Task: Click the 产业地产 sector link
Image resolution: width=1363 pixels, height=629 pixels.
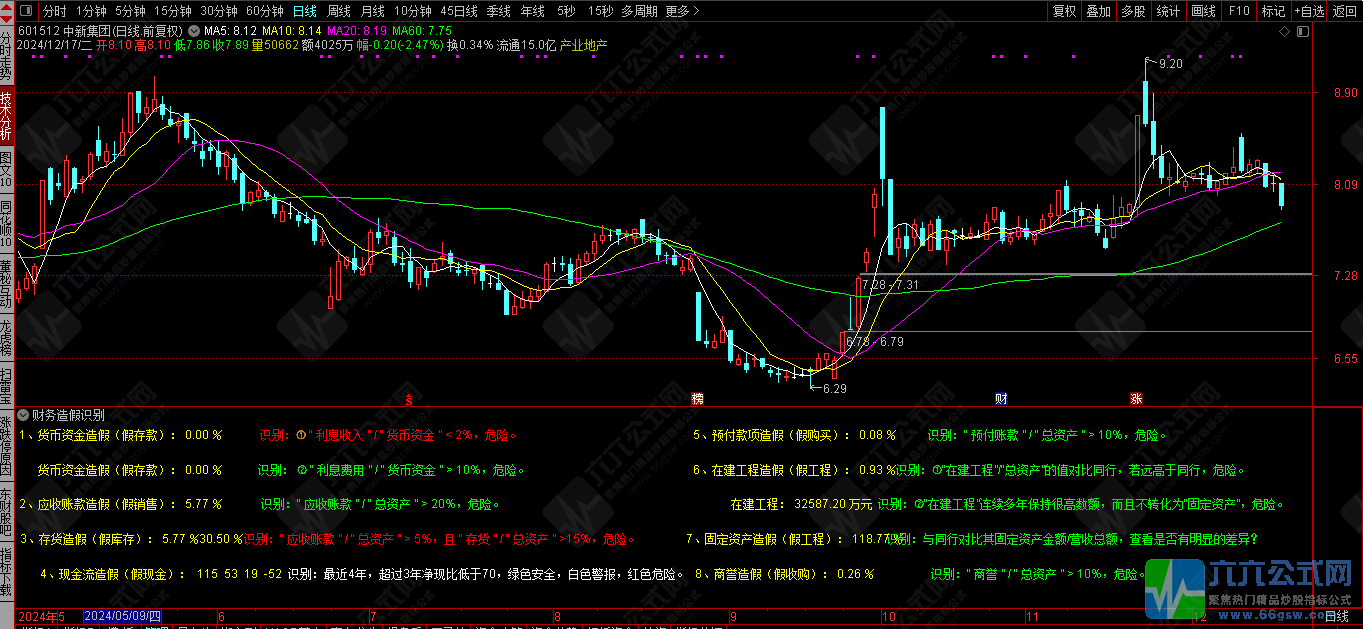Action: tap(583, 45)
